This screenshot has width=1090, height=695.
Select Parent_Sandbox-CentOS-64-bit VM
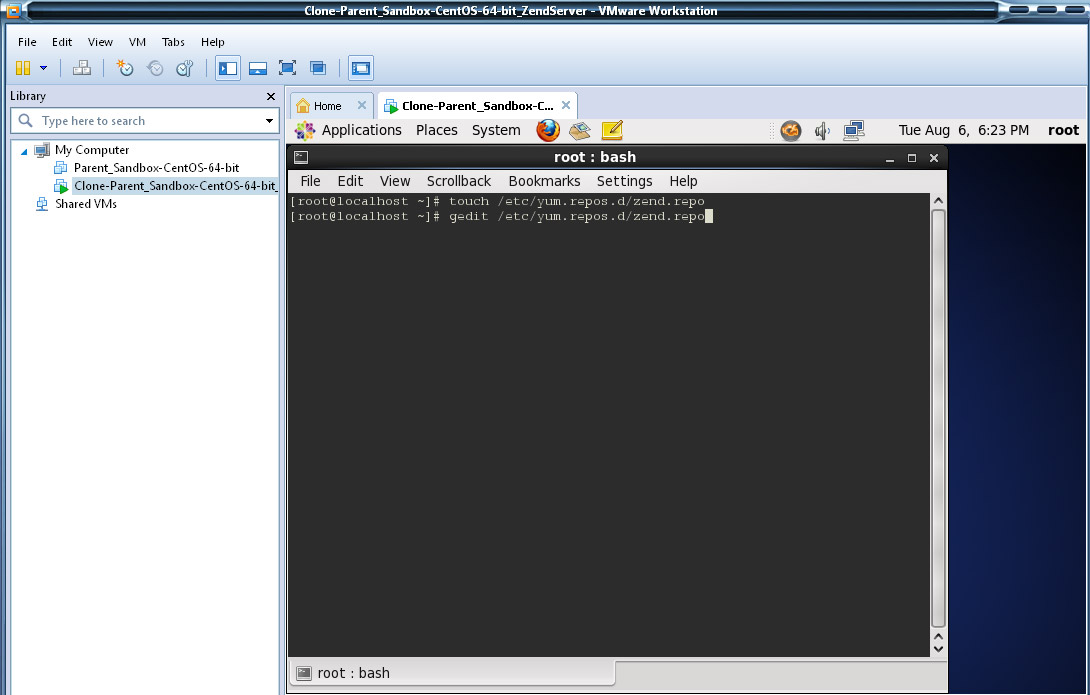tap(156, 167)
